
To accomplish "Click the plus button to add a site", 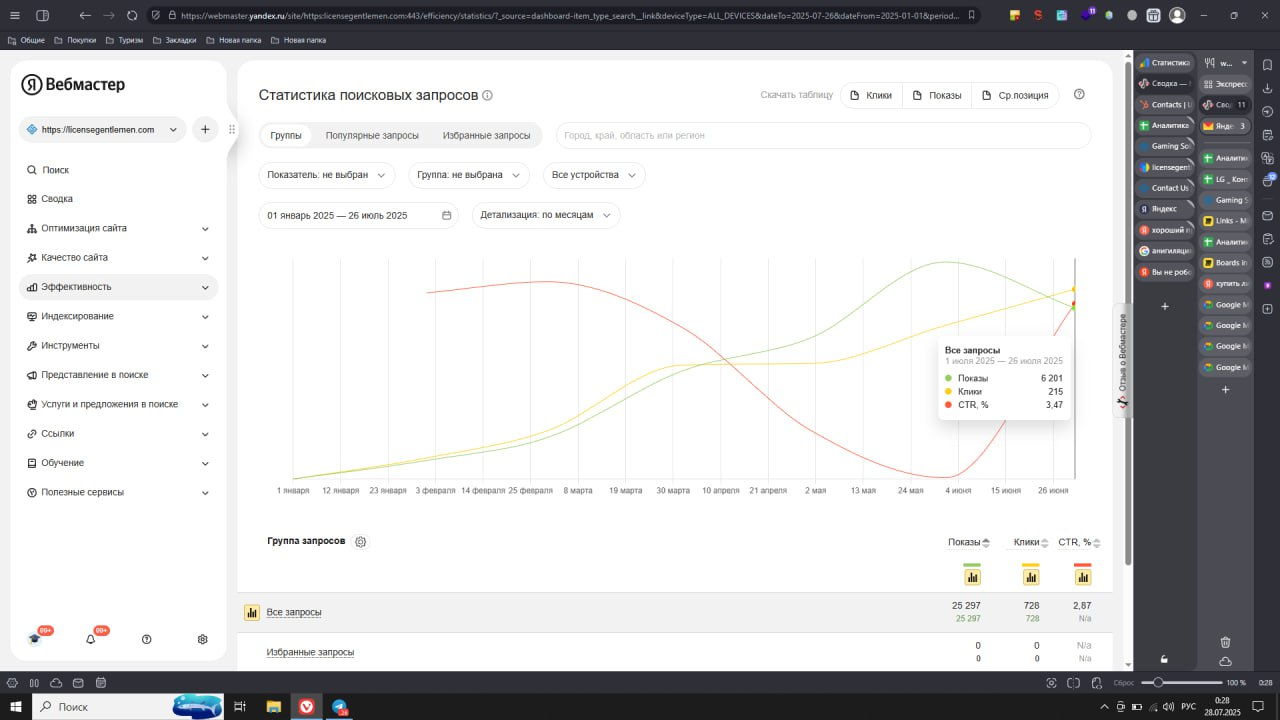I will click(x=204, y=129).
